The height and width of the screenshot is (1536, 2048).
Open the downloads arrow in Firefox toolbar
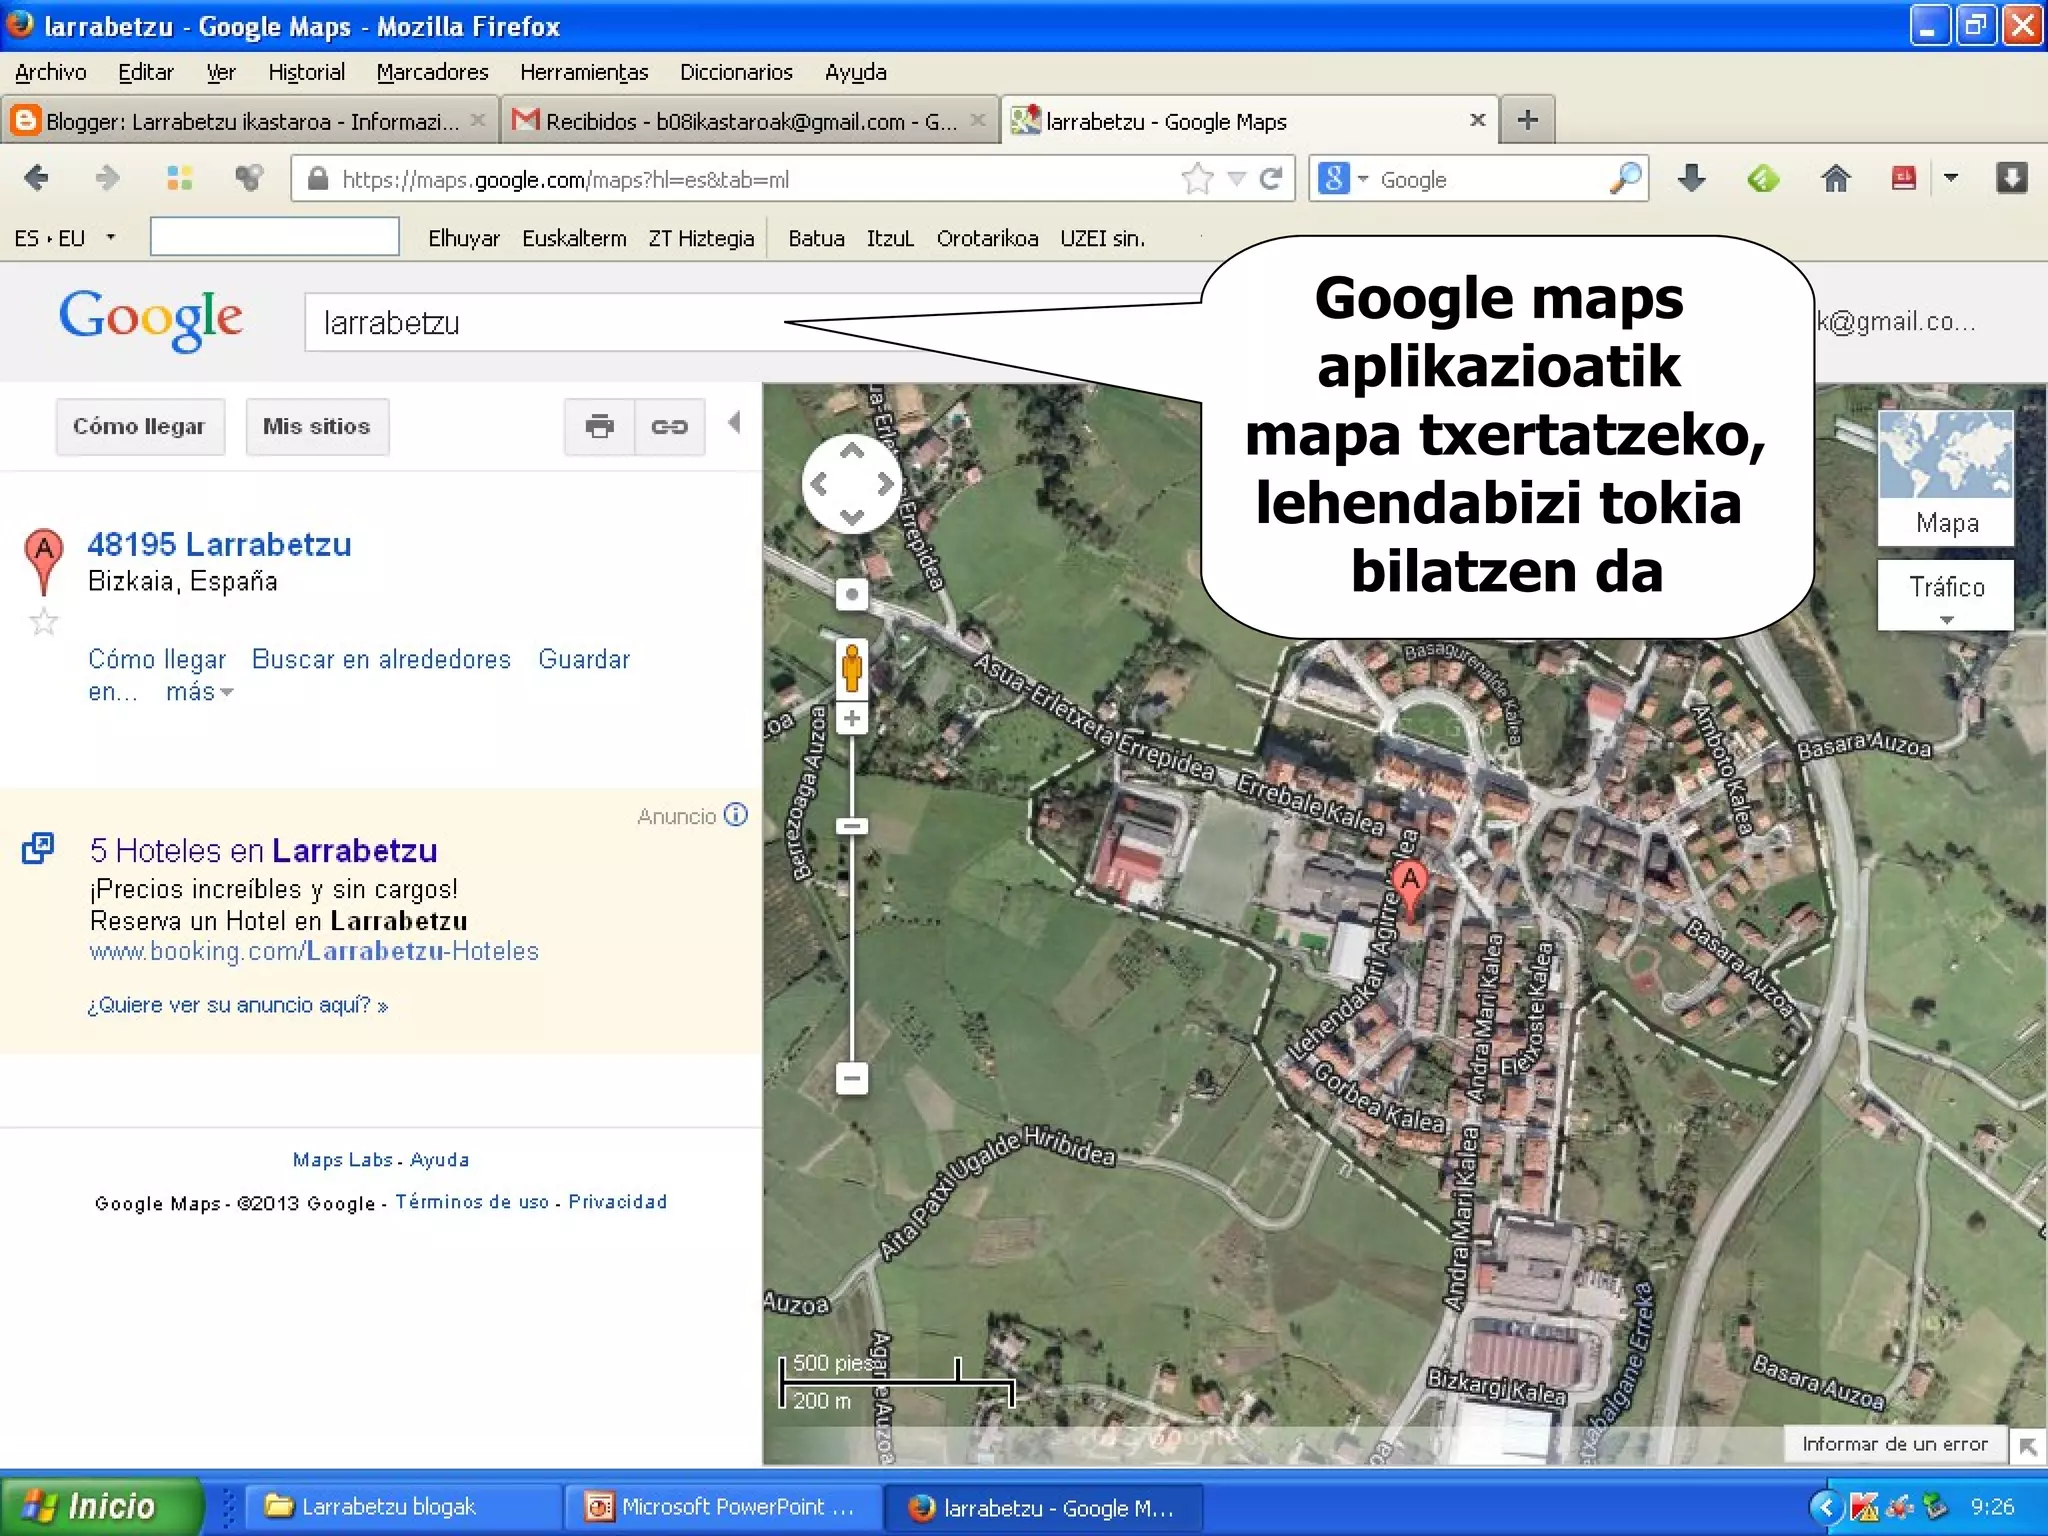point(1691,179)
